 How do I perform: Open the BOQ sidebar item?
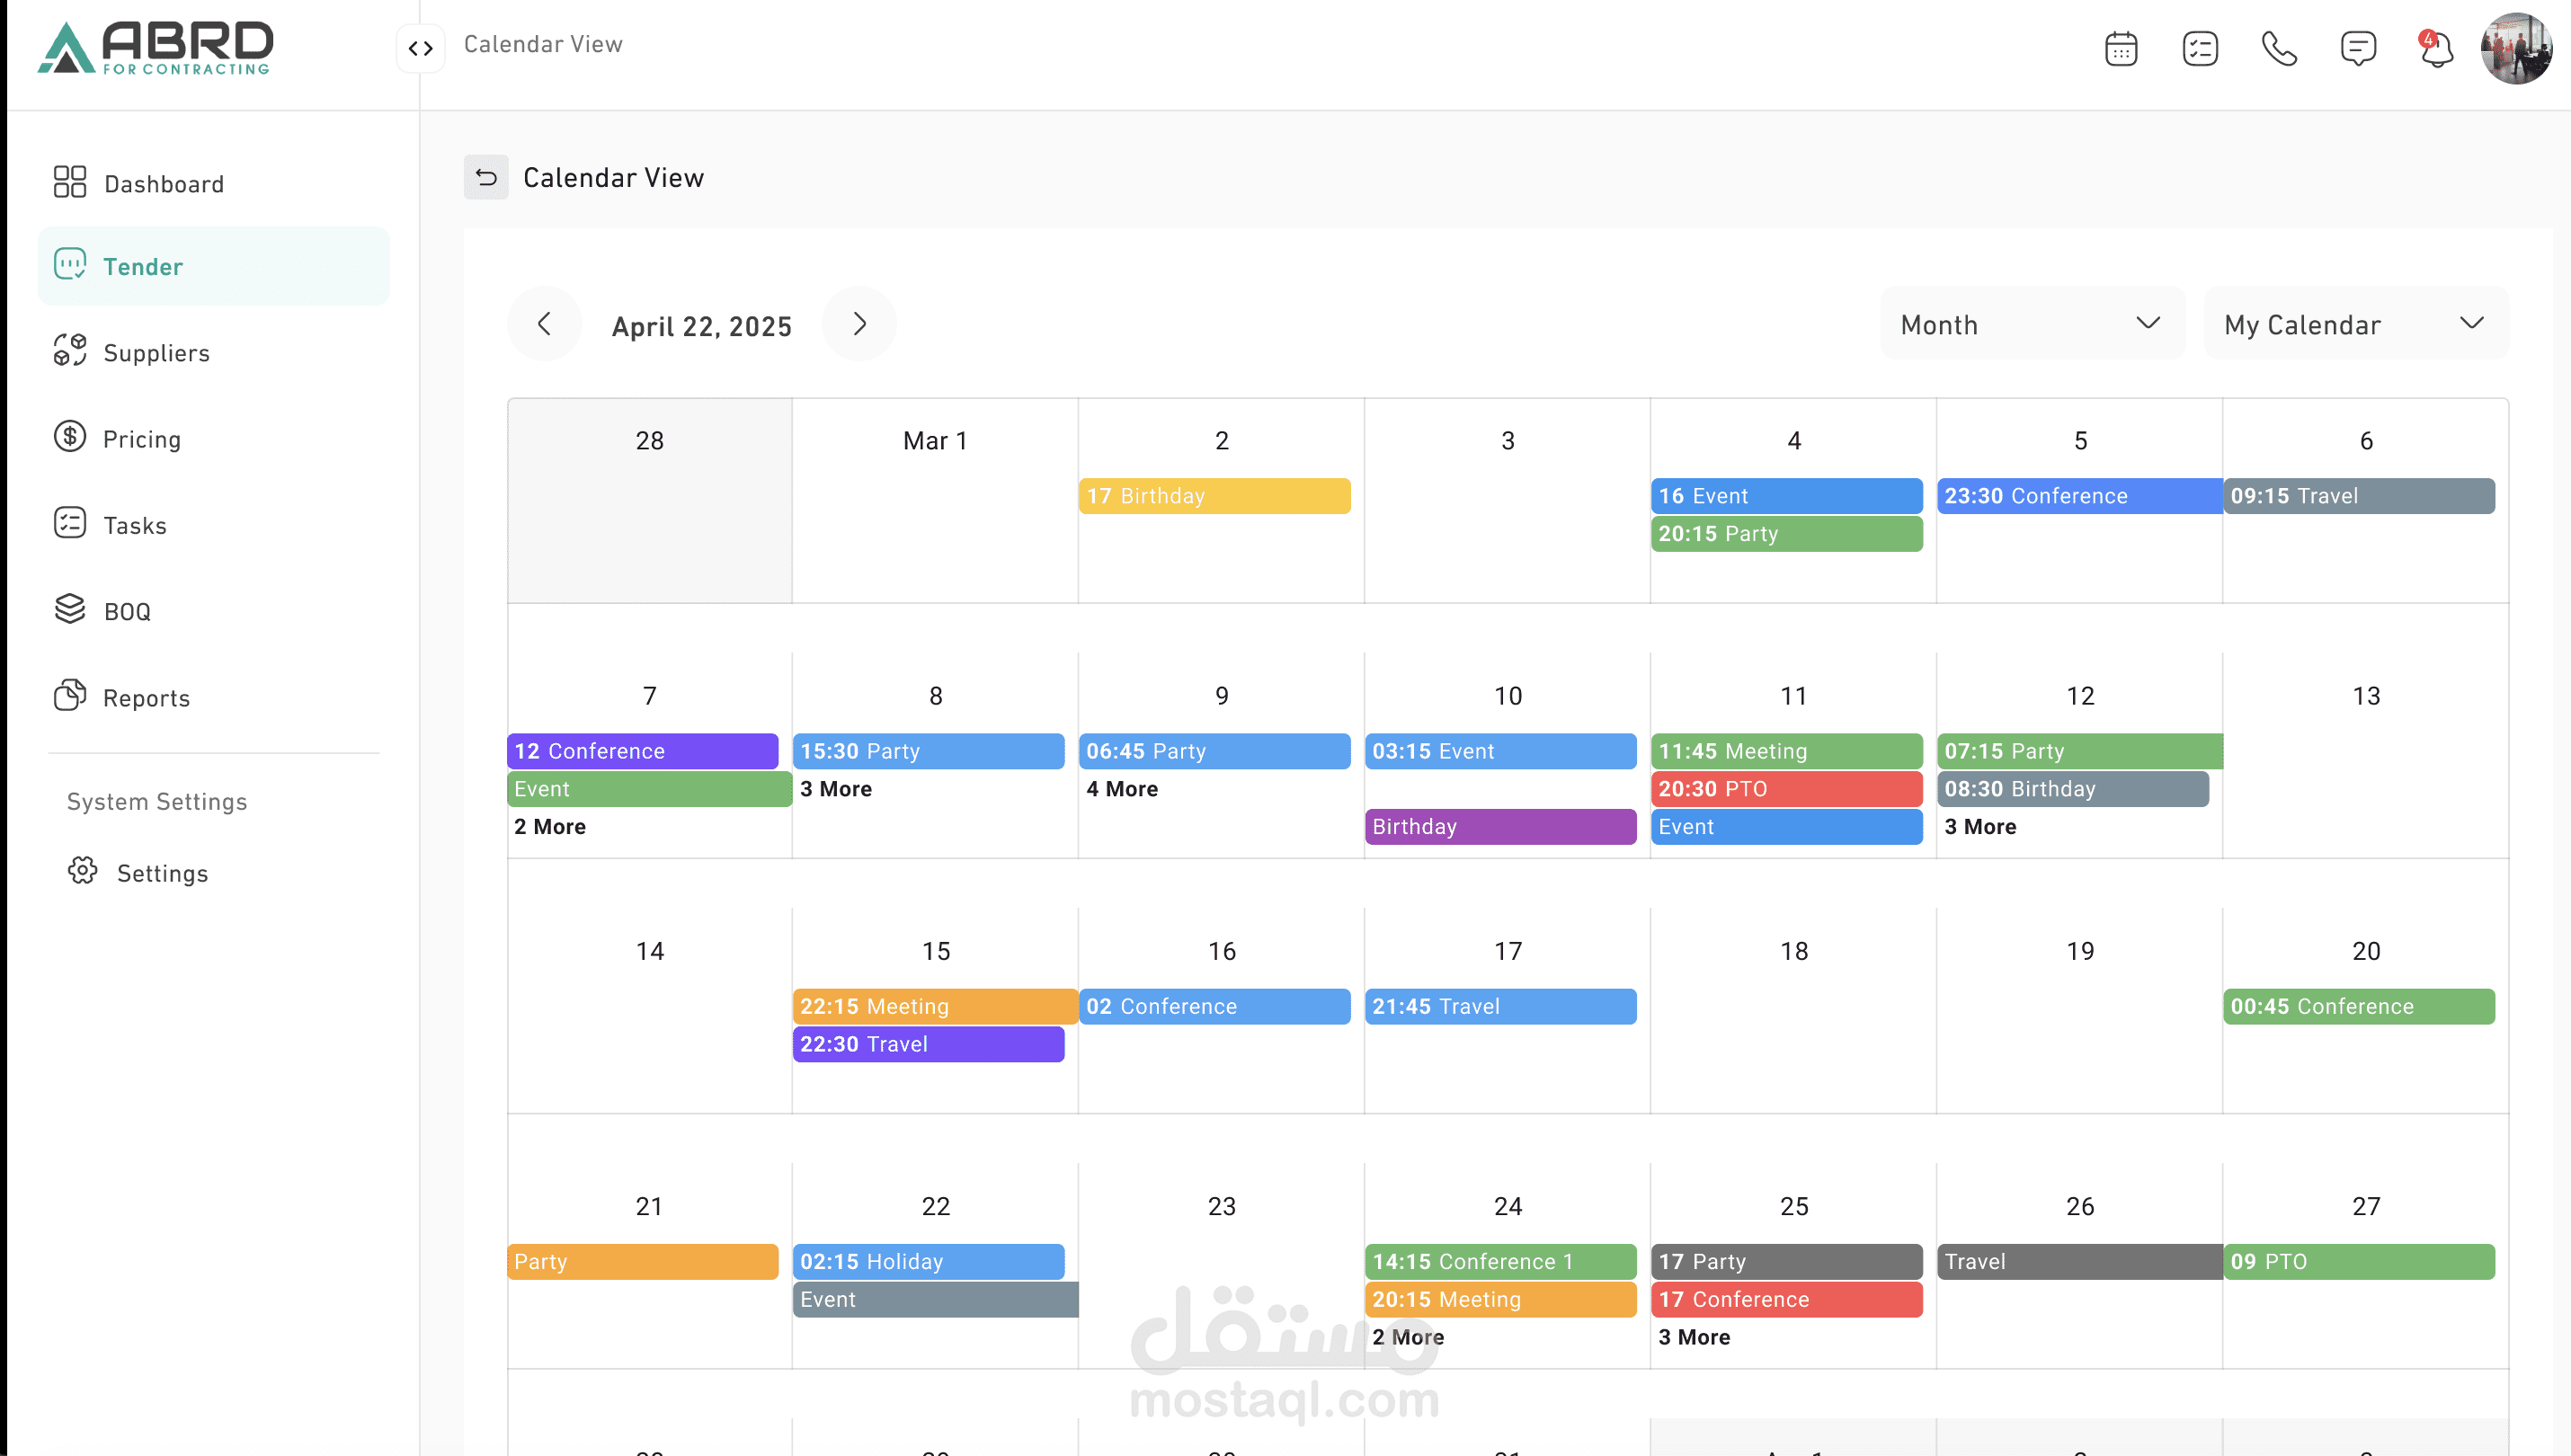click(x=127, y=611)
